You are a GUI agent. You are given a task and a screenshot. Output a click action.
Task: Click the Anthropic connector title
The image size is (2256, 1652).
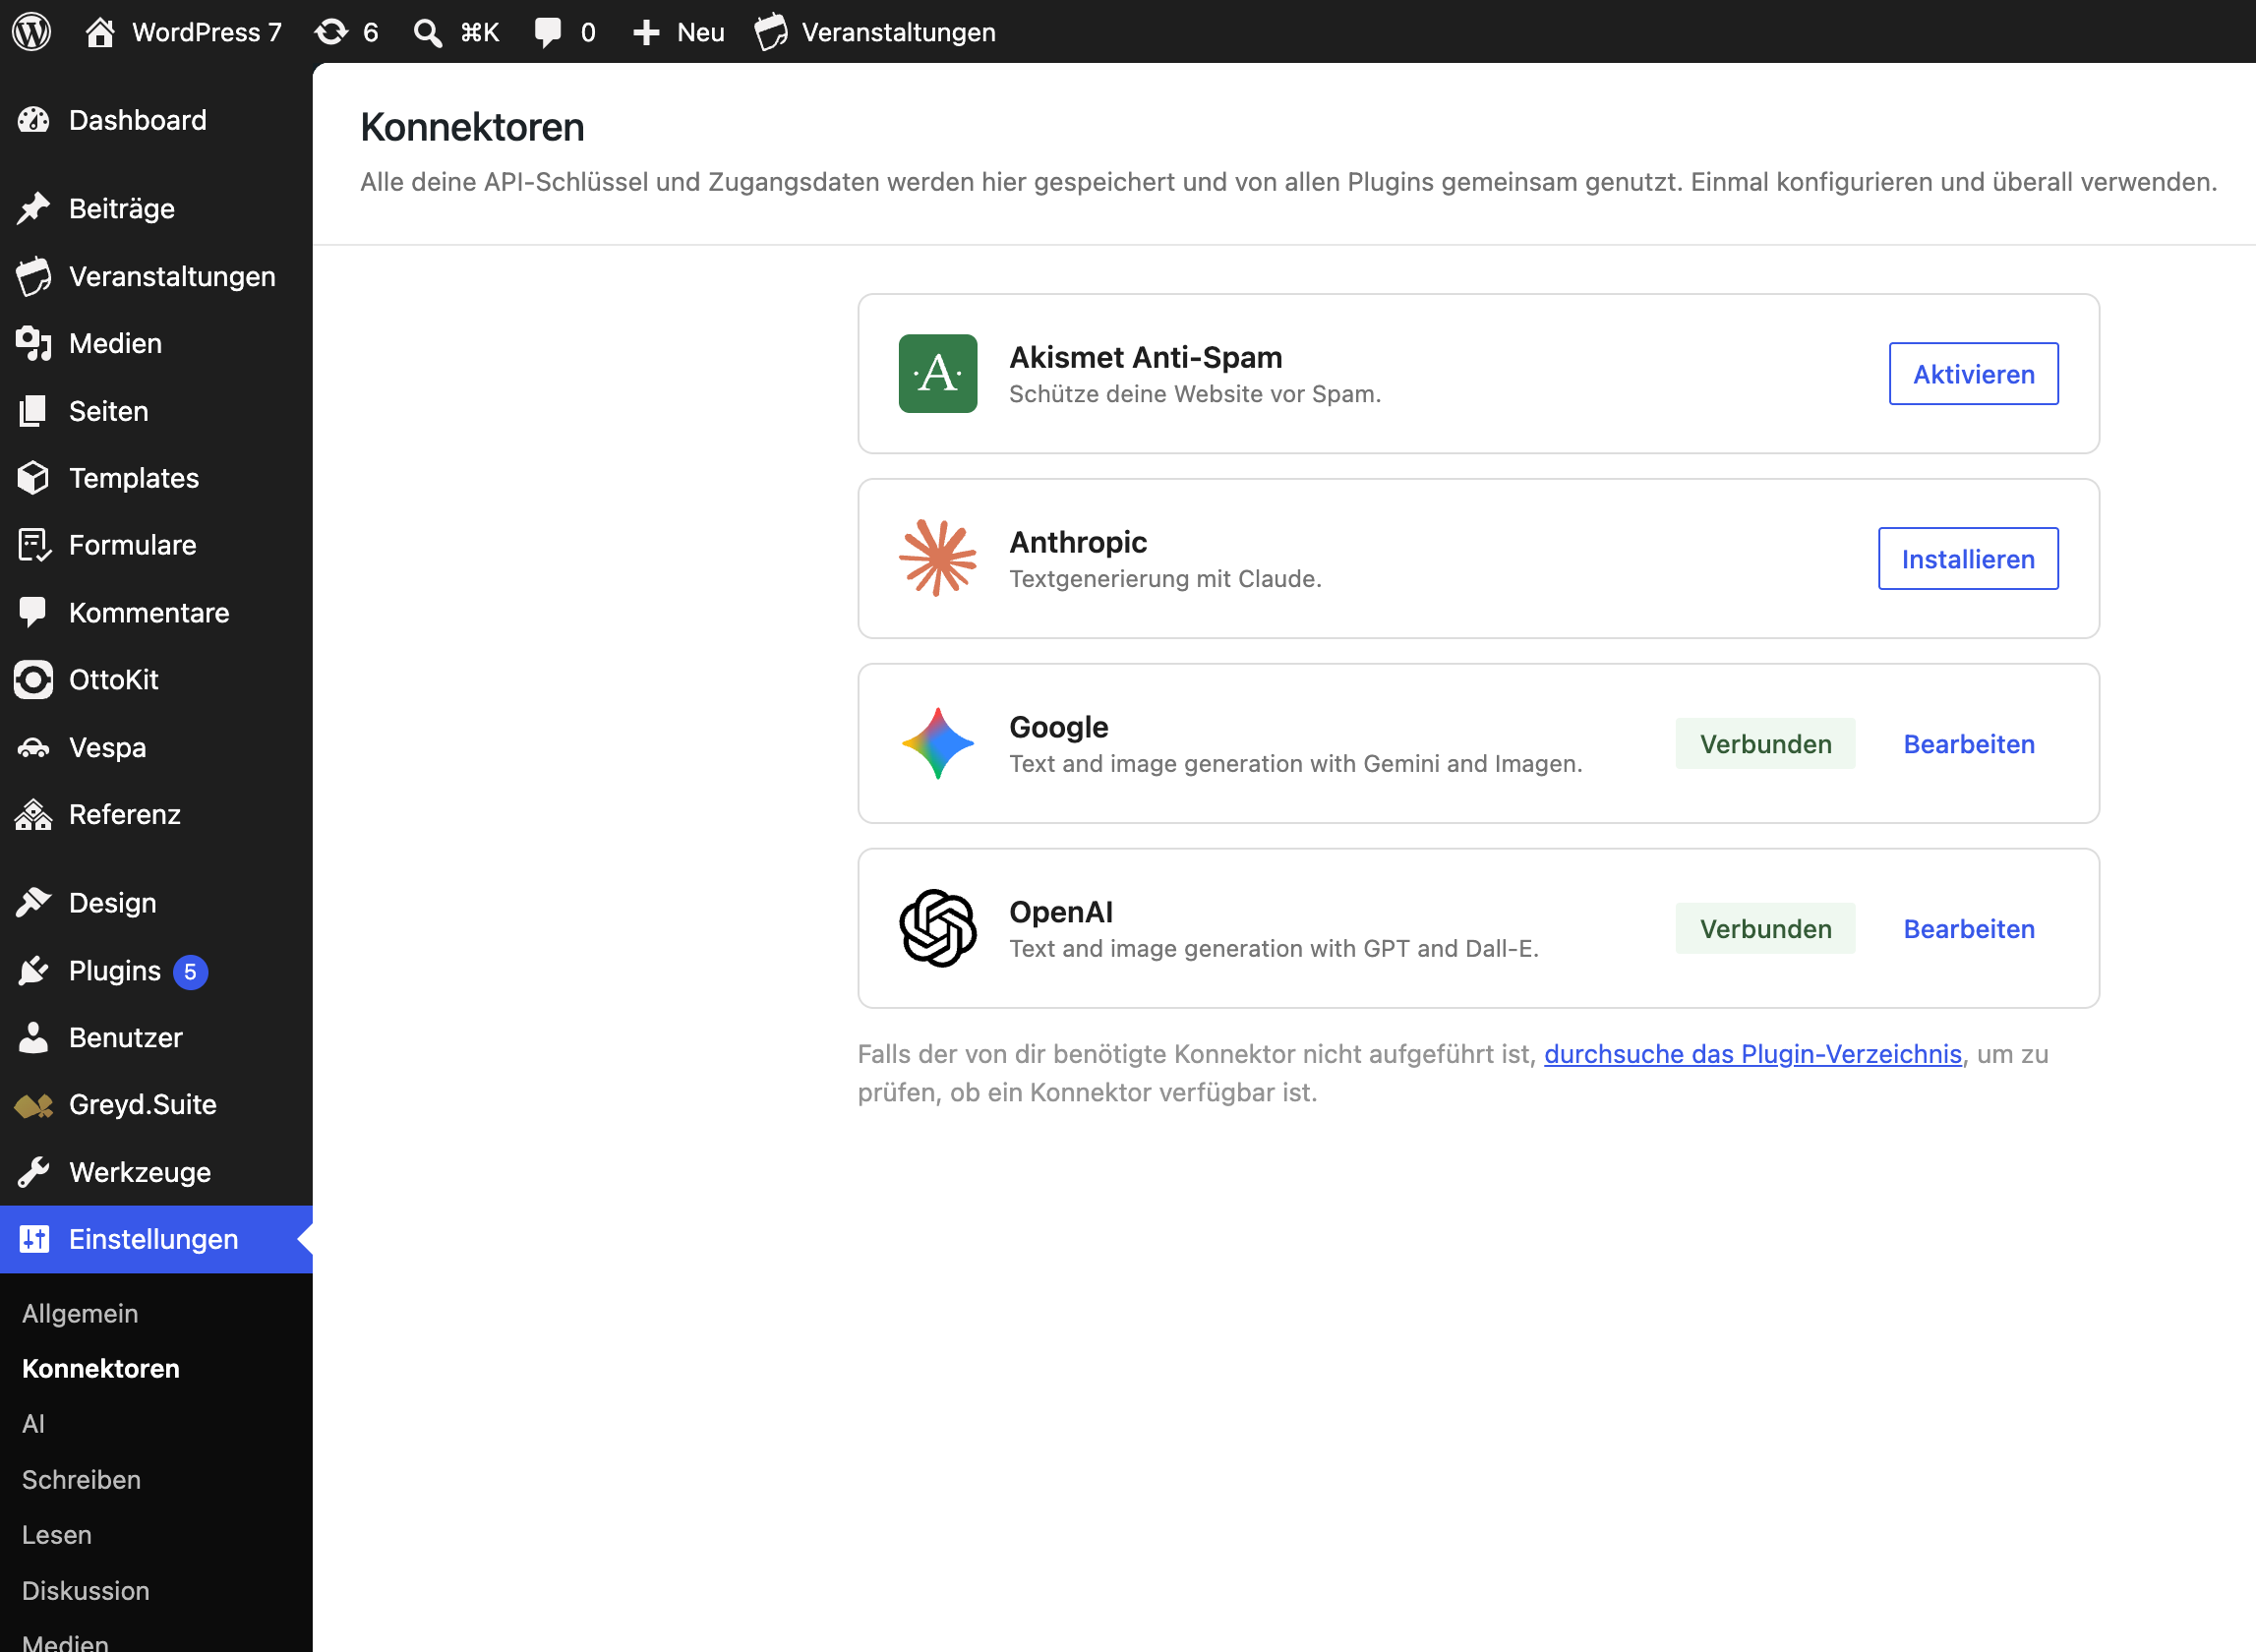(x=1078, y=542)
